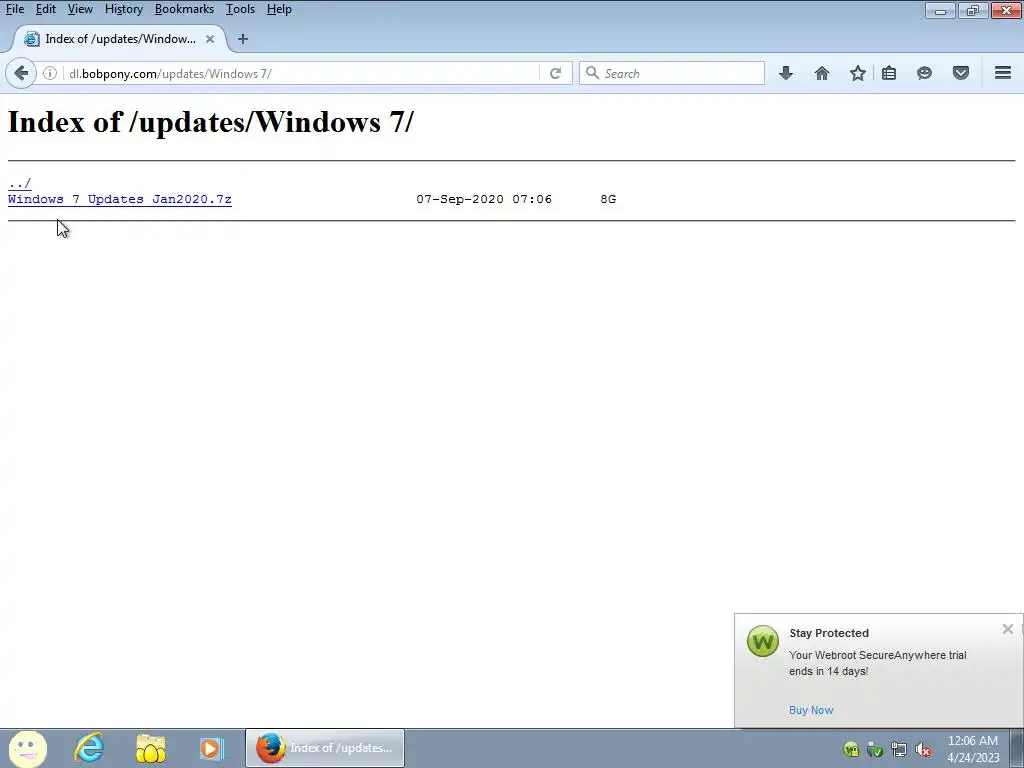Open the folder icon on taskbar
The width and height of the screenshot is (1024, 768).
pyautogui.click(x=151, y=748)
